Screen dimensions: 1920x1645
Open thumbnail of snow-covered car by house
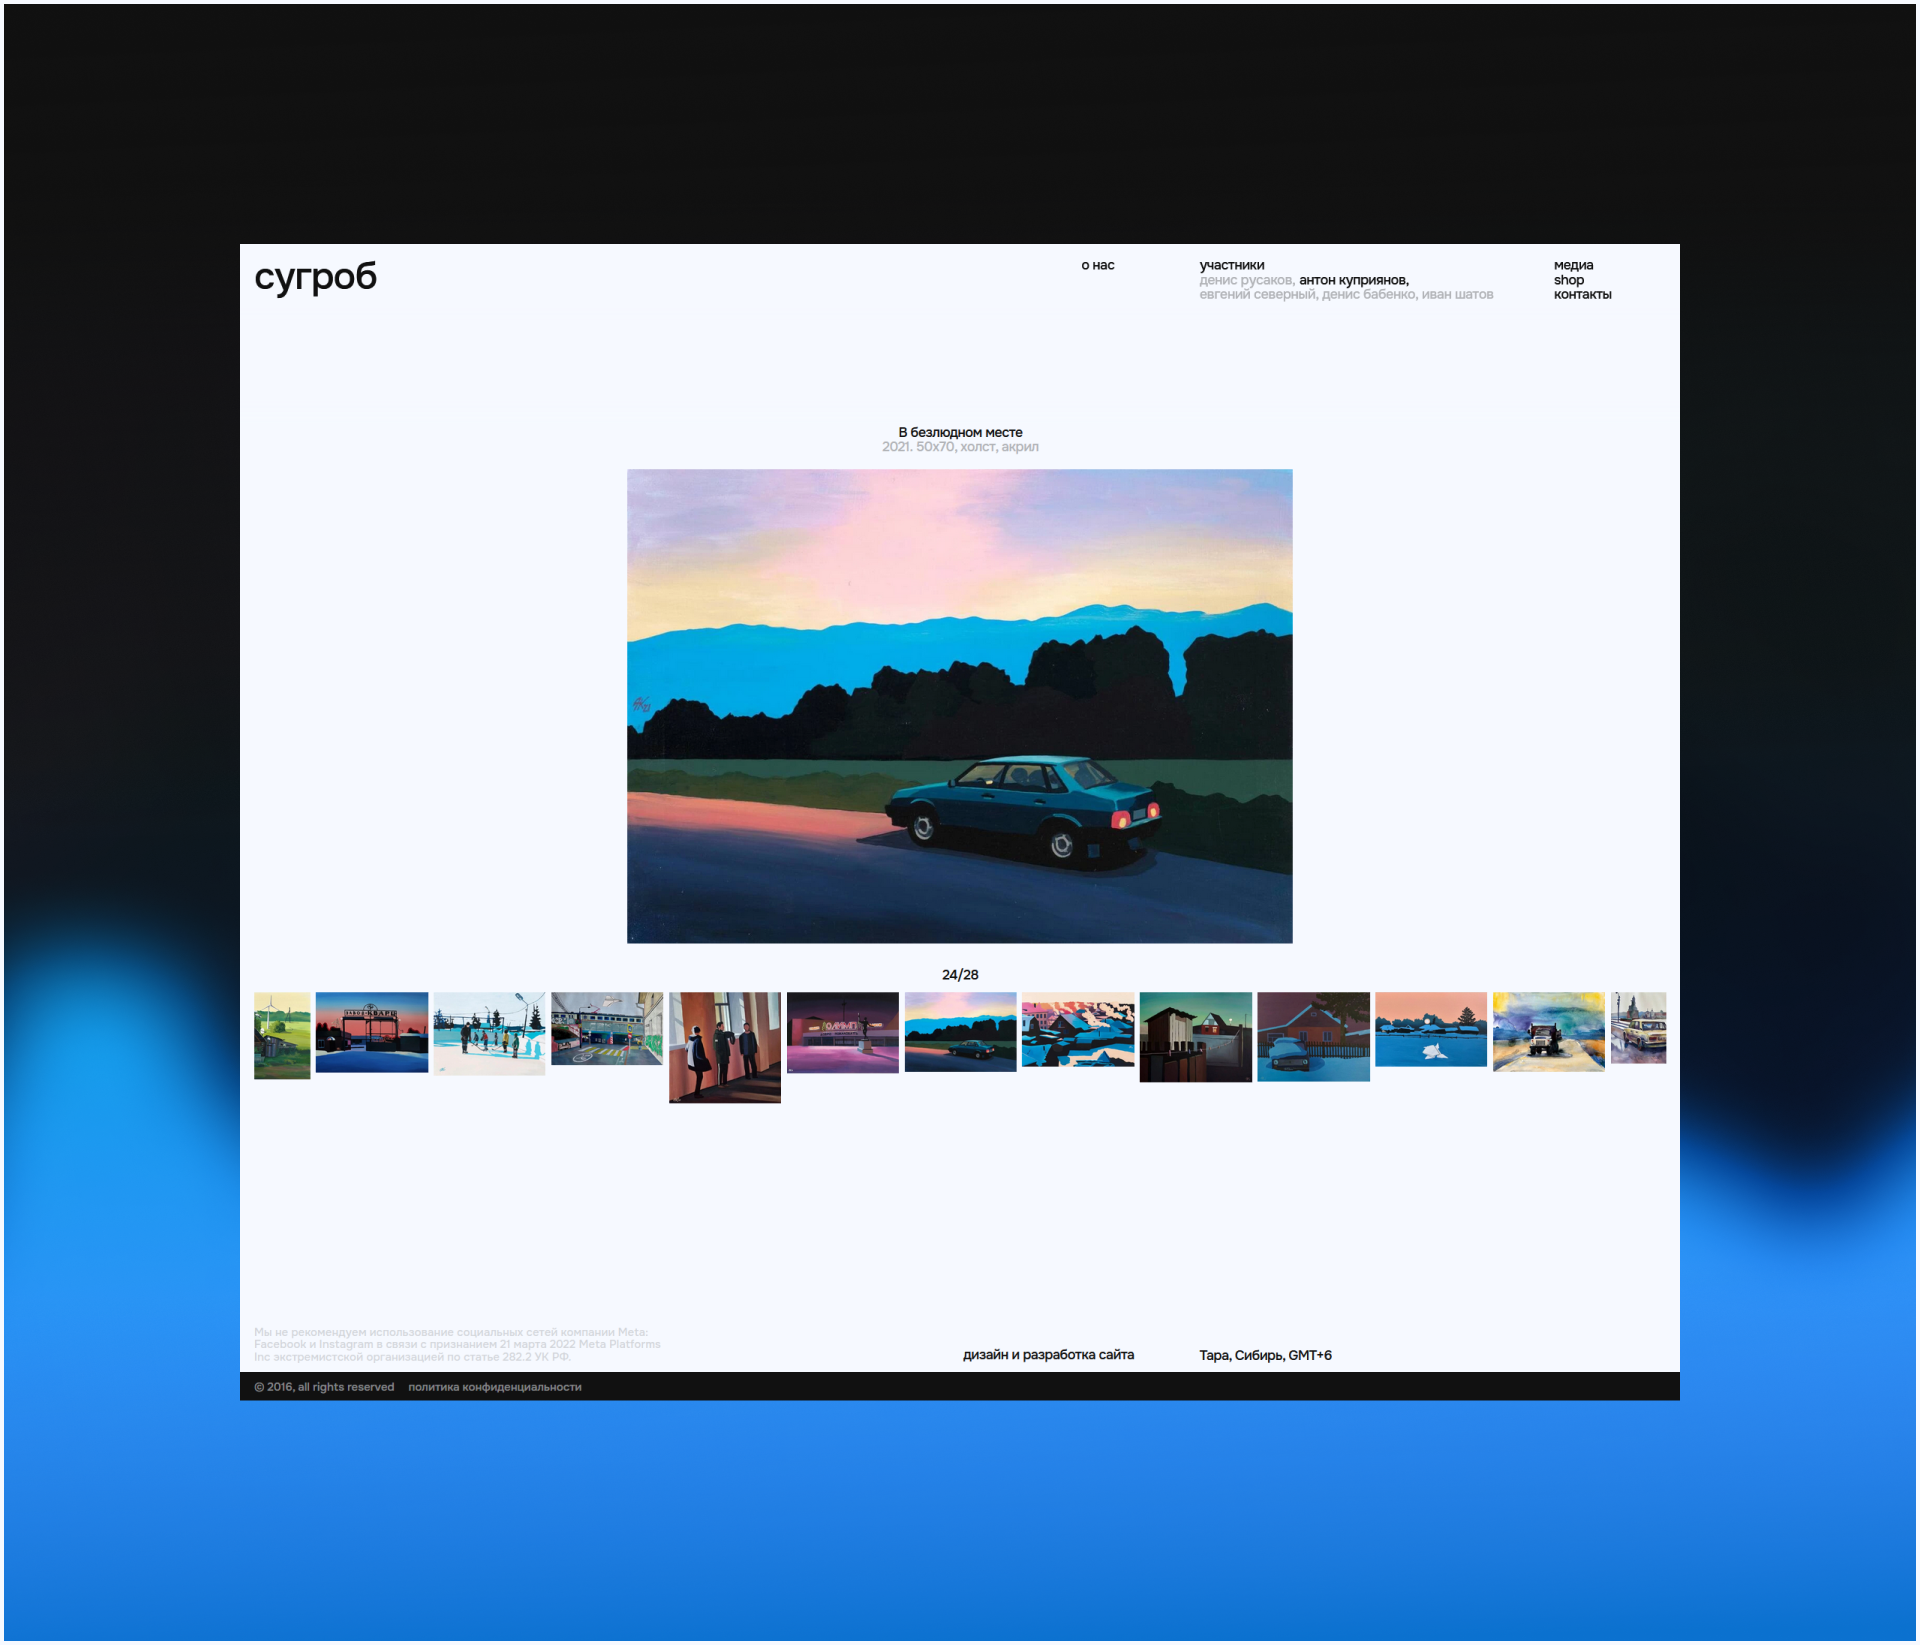coord(1312,1036)
